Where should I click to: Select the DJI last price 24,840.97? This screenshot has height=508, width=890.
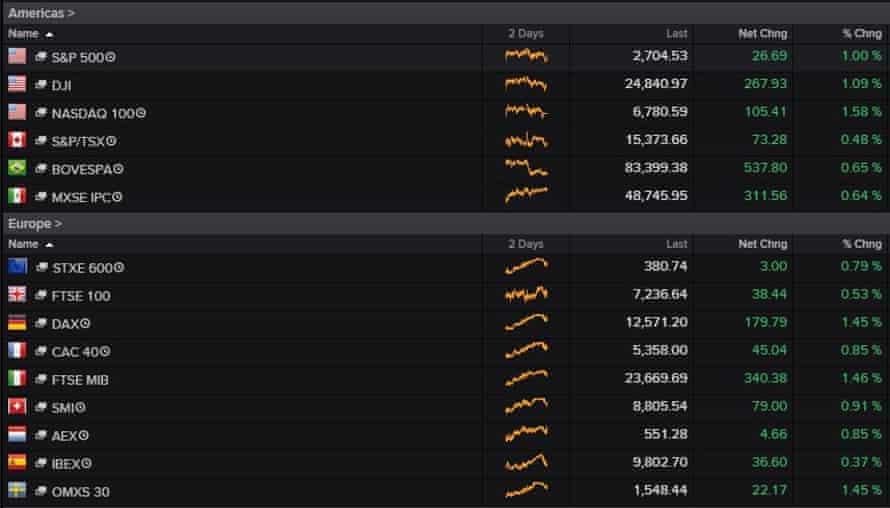tap(656, 83)
